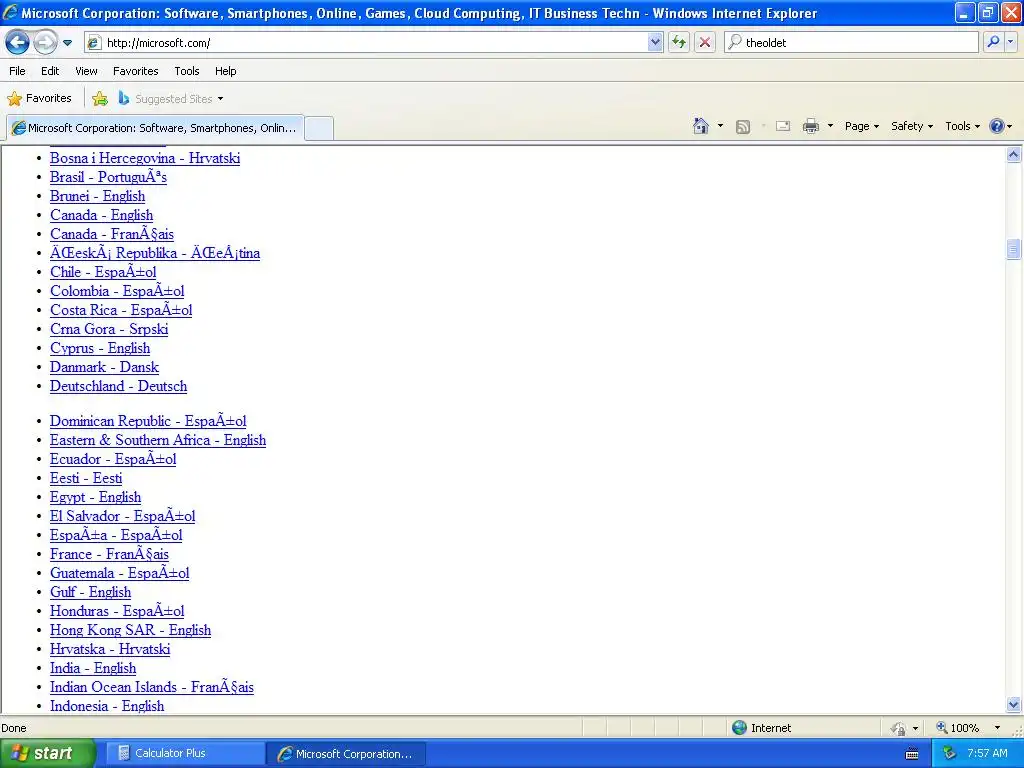Viewport: 1024px width, 768px height.
Task: Click the Forward navigation button
Action: (45, 43)
